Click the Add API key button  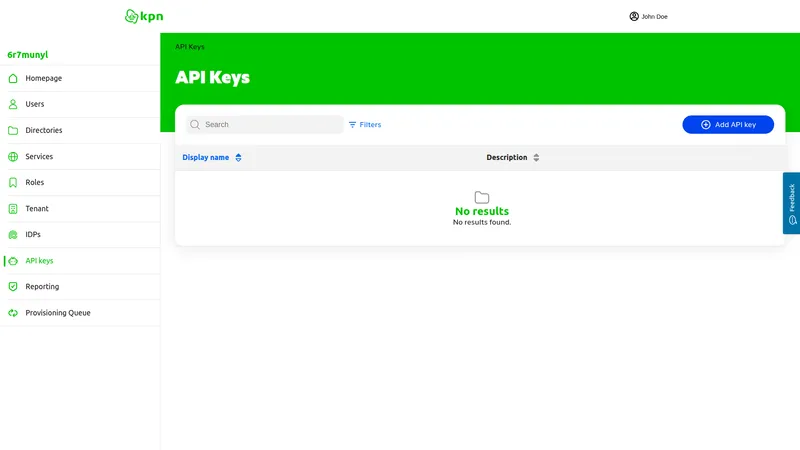coord(728,124)
